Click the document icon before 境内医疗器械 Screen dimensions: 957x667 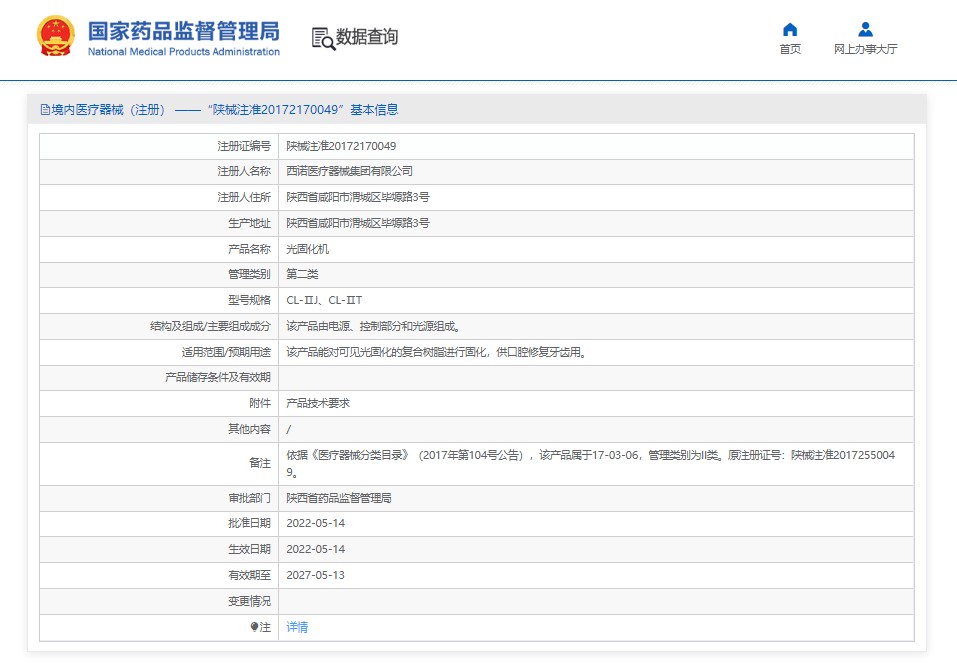45,110
